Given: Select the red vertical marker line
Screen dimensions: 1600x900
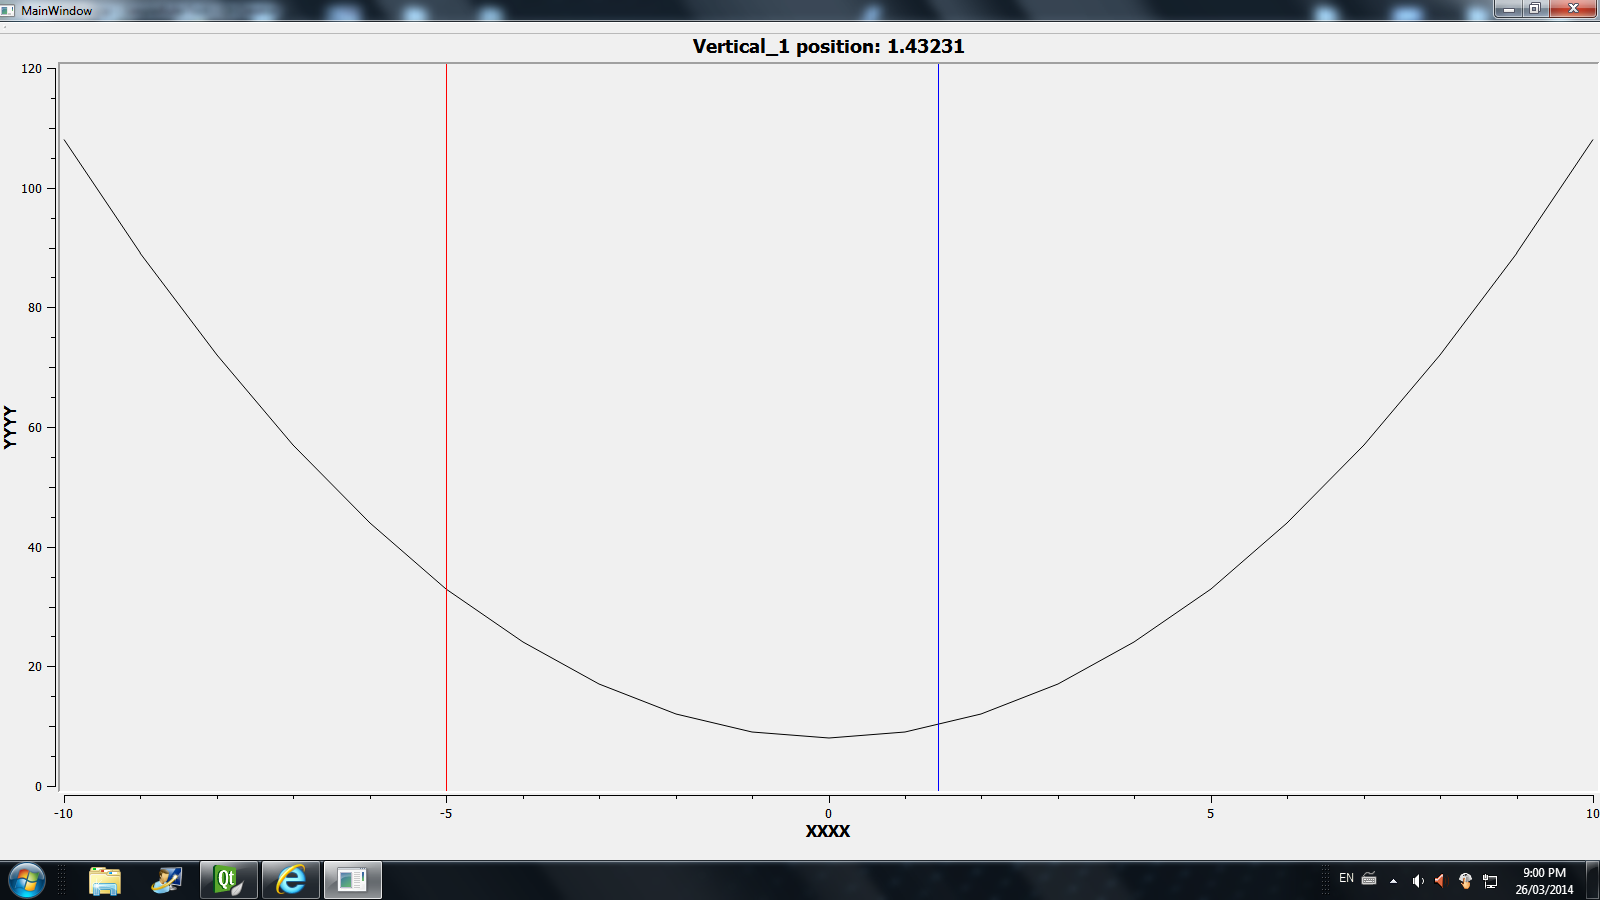Looking at the screenshot, I should [446, 427].
